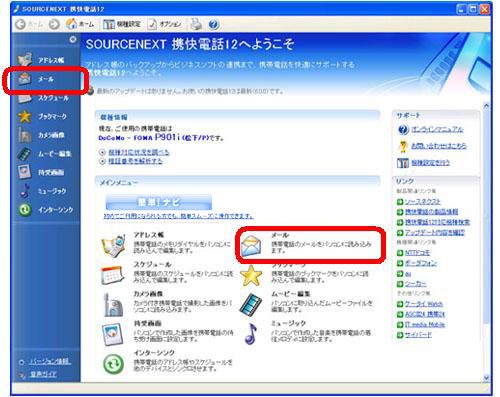The height and width of the screenshot is (397, 500).
Task: Open ブックマーク star icon in main menu
Action: tap(251, 275)
